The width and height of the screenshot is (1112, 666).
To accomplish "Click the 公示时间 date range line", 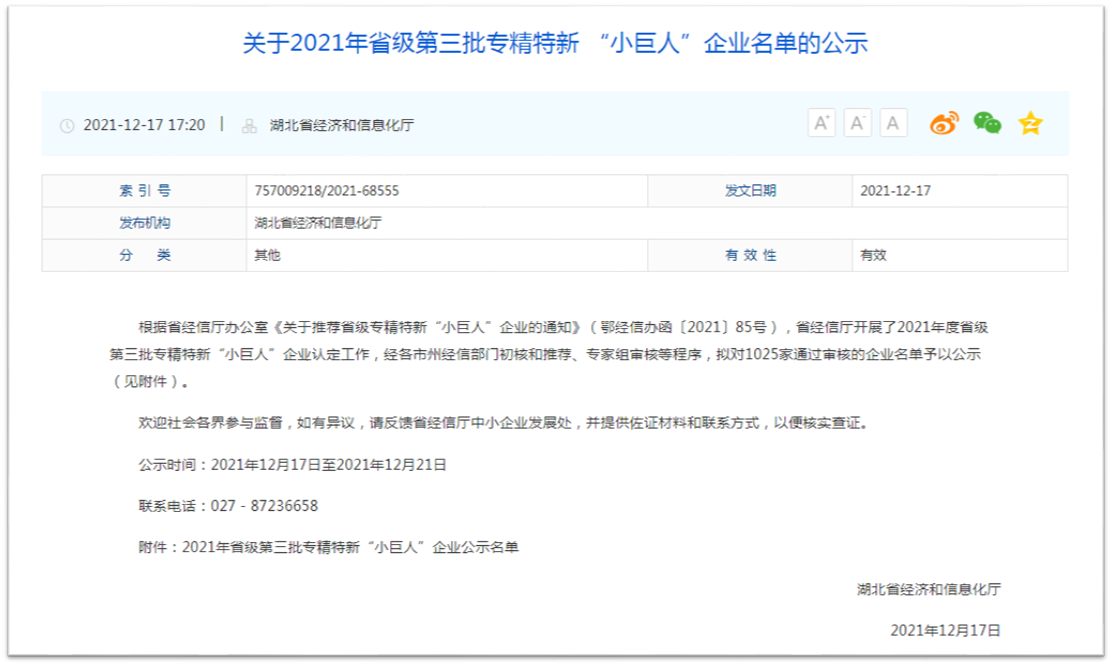I will (x=292, y=464).
